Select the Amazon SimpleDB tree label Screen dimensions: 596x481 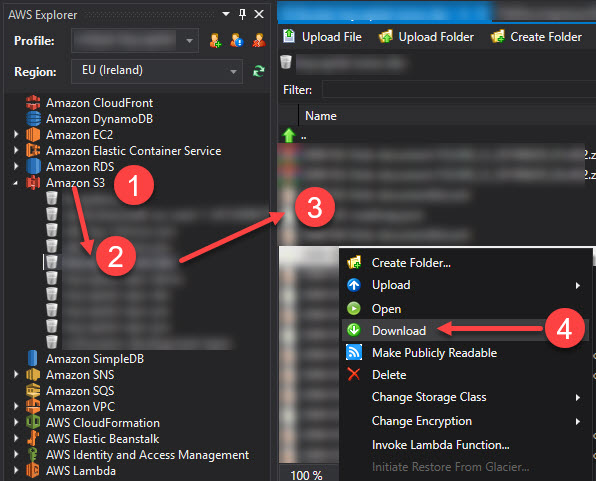(95, 359)
